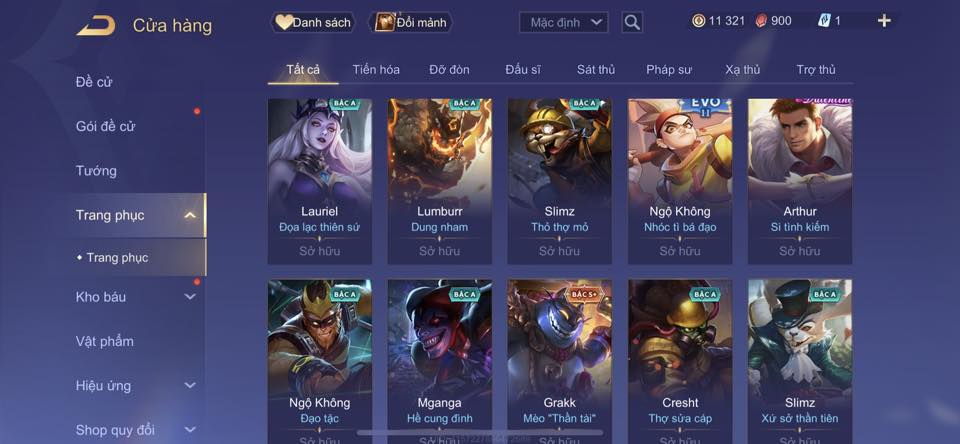Open the Mặc định sort dropdown
The image size is (960, 444).
coord(563,23)
